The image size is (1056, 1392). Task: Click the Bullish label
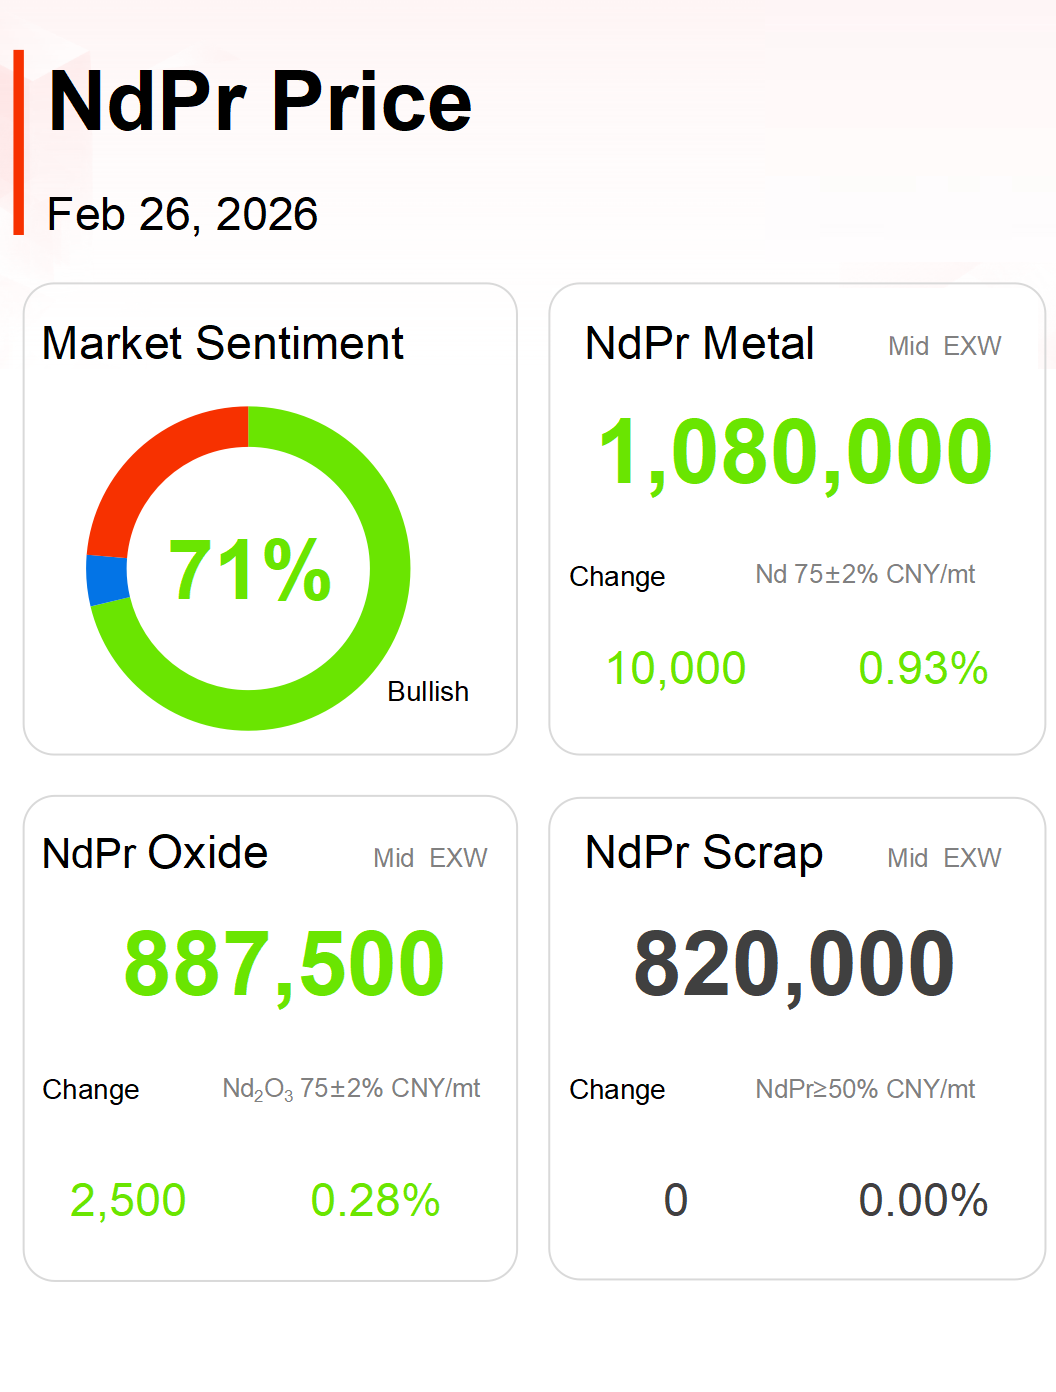pos(428,692)
